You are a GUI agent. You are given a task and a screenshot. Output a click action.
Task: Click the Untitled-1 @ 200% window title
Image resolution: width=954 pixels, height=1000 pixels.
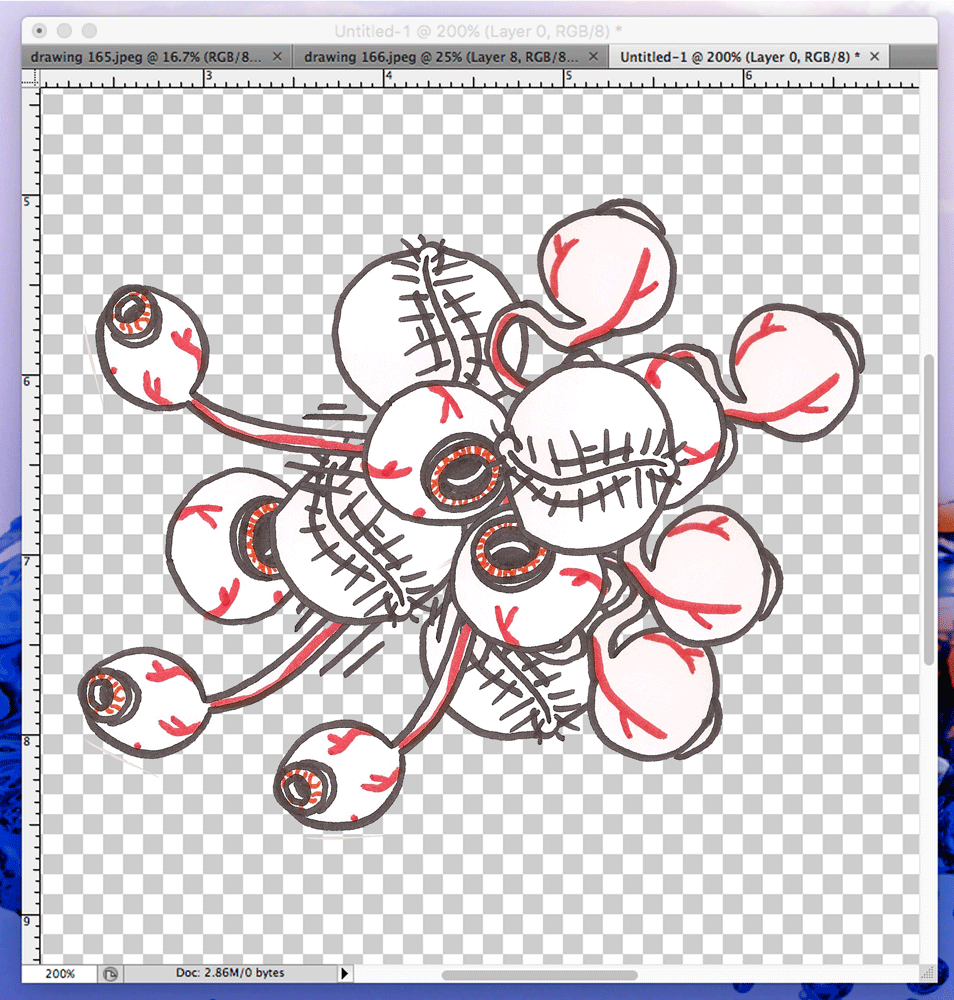[x=478, y=31]
